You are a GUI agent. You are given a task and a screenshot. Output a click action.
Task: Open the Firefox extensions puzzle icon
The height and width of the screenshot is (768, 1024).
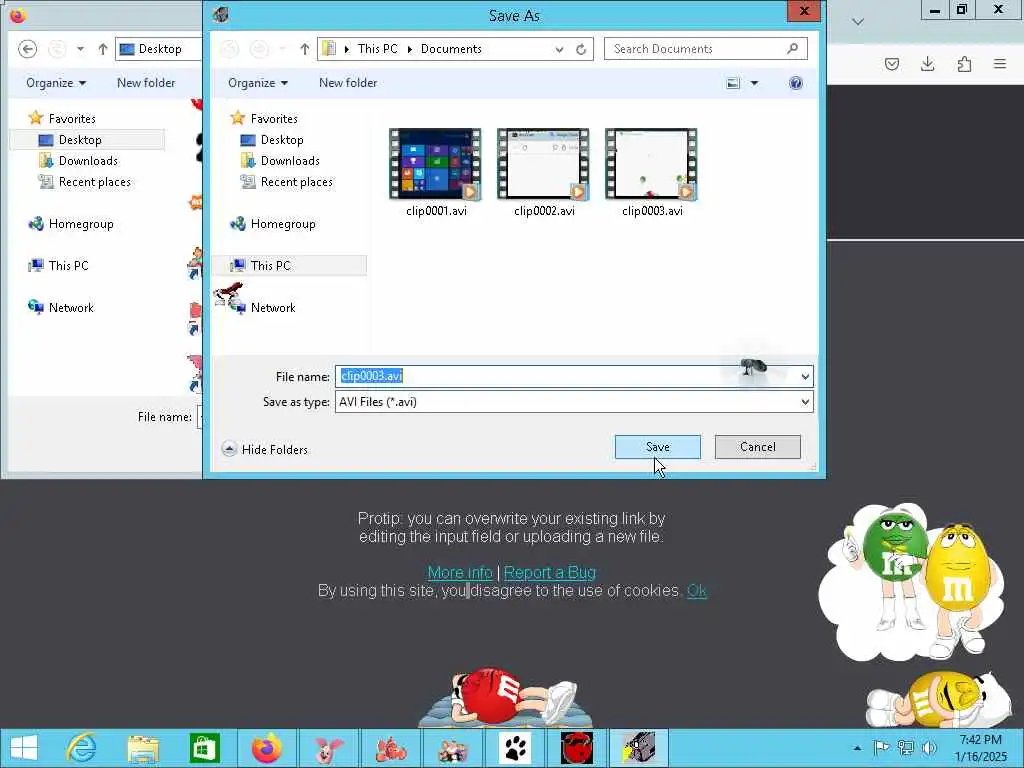964,64
